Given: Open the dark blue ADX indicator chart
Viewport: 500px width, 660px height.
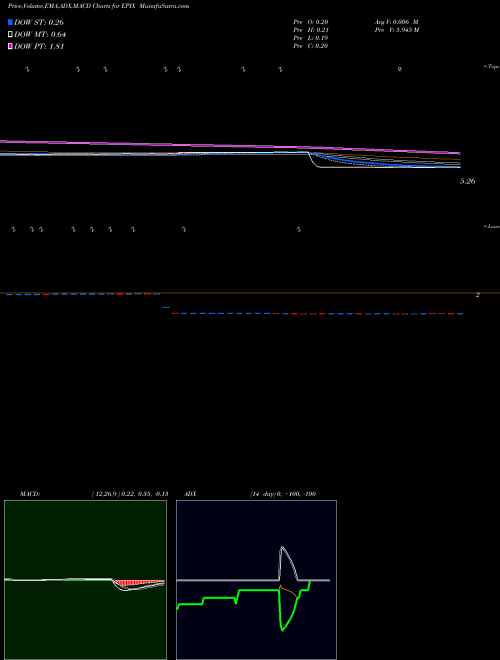Looking at the screenshot, I should coord(256,580).
